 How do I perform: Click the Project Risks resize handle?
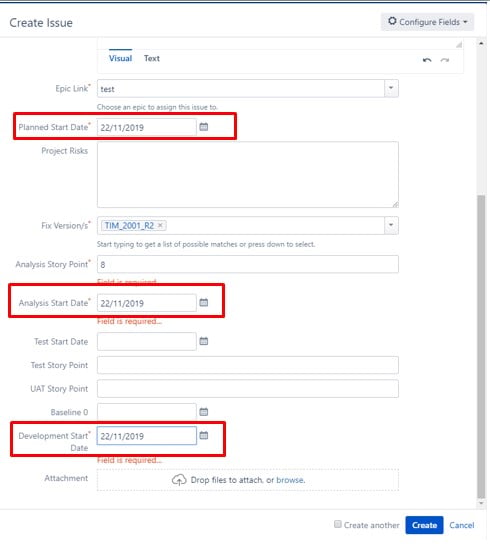pos(395,205)
